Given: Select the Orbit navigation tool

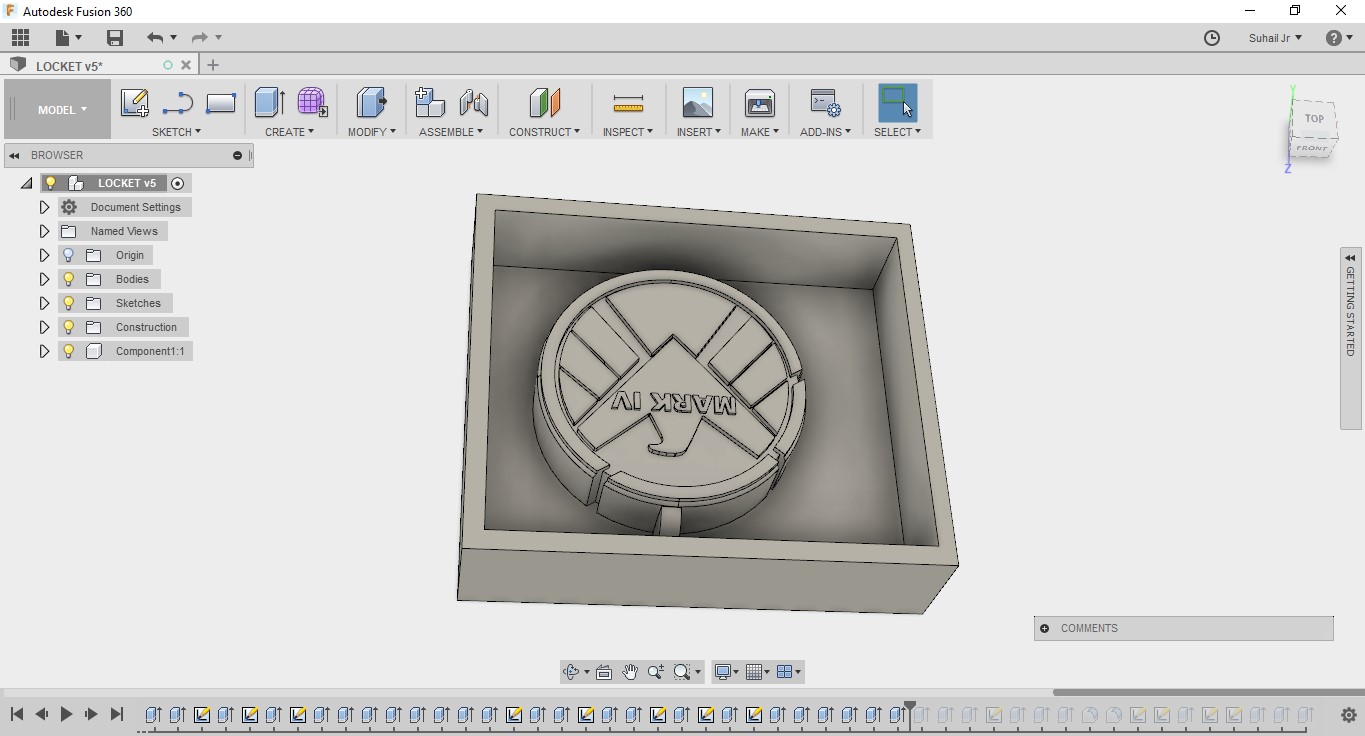Looking at the screenshot, I should 571,672.
